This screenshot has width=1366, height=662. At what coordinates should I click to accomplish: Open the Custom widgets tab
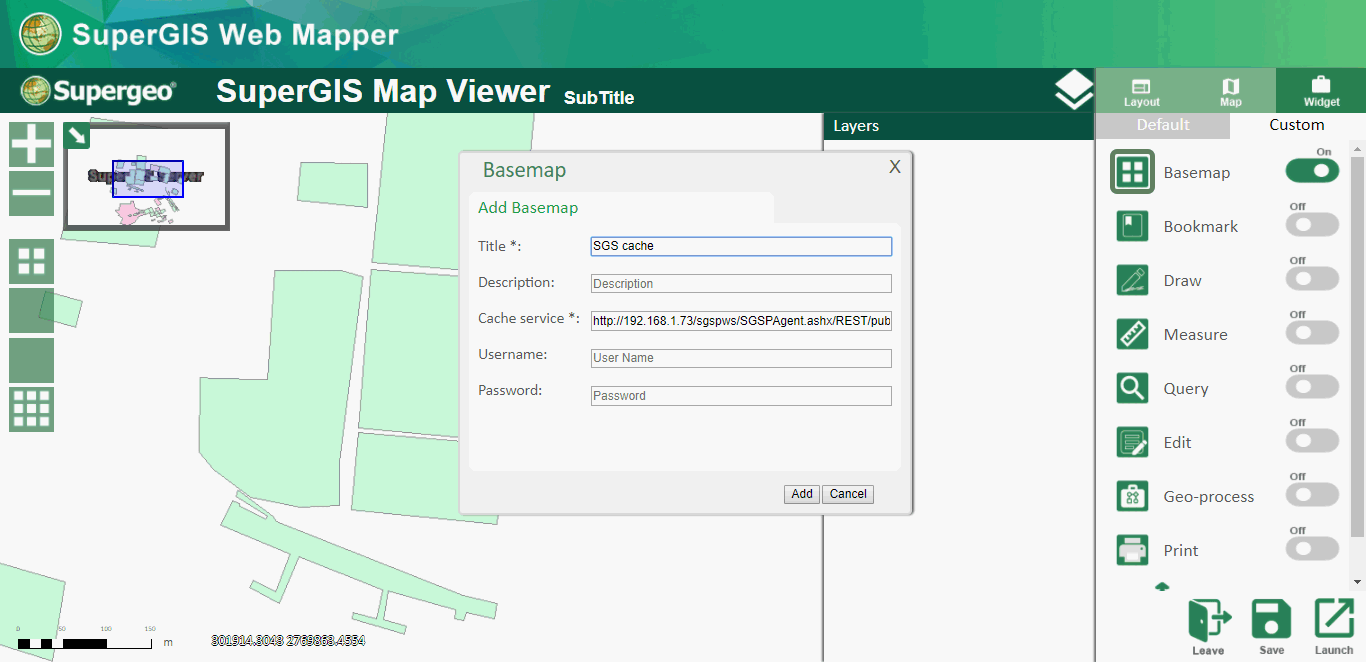coord(1297,125)
